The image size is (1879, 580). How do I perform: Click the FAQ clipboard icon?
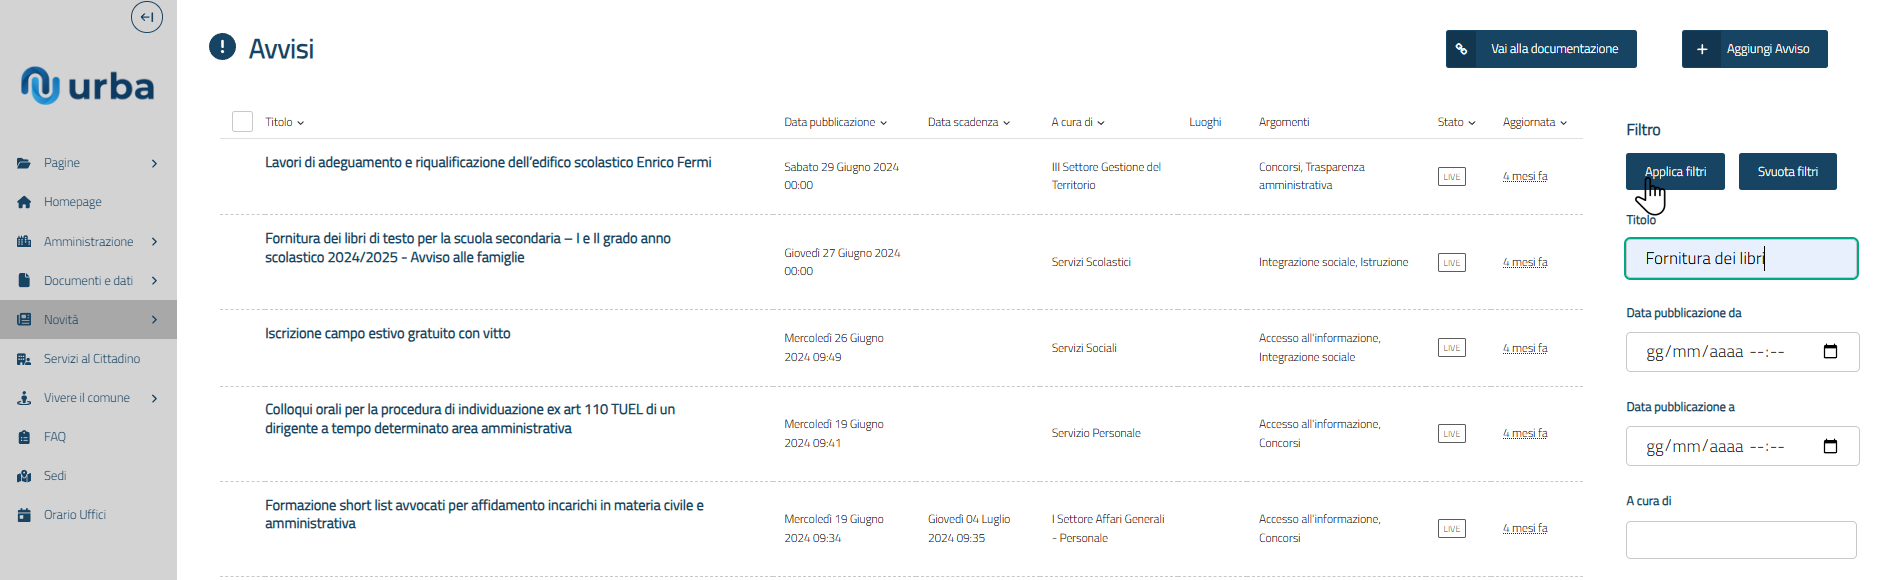(24, 437)
